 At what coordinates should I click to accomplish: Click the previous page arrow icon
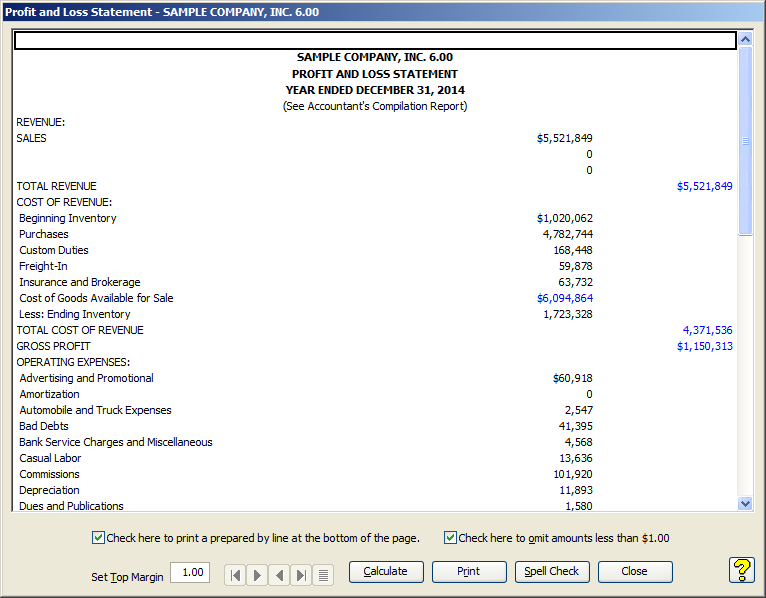point(278,574)
